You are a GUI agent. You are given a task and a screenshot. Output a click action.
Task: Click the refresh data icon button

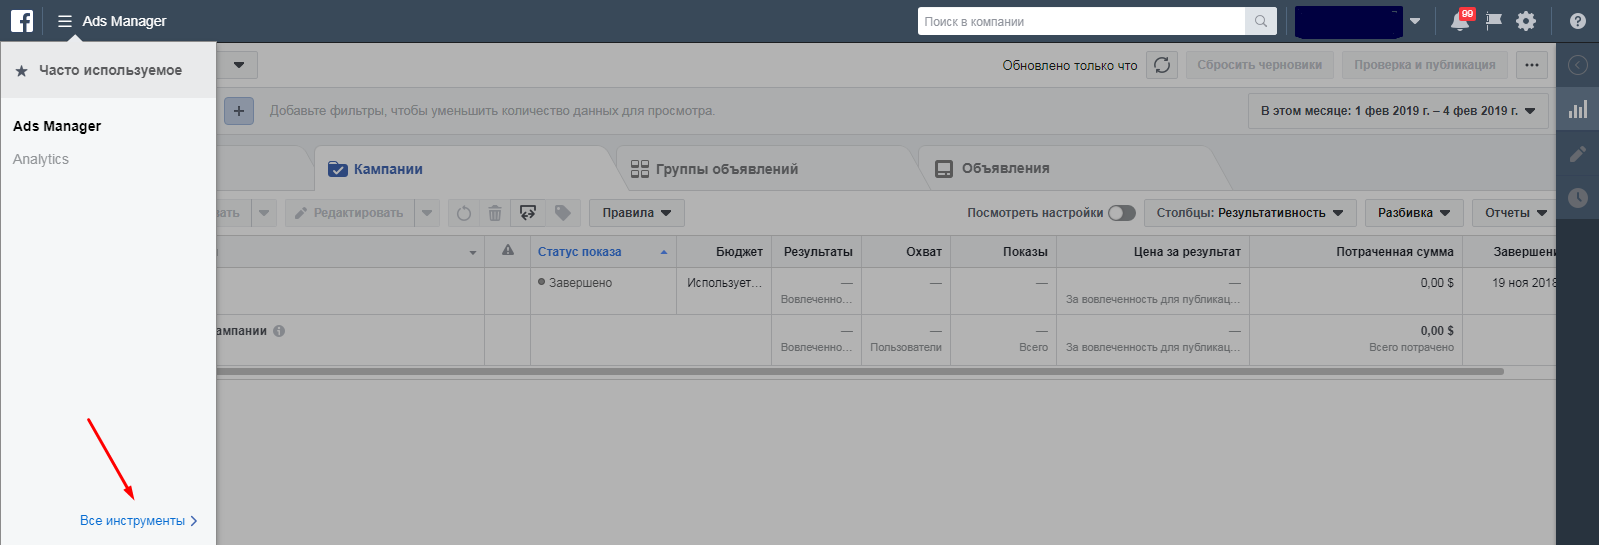coord(1162,65)
